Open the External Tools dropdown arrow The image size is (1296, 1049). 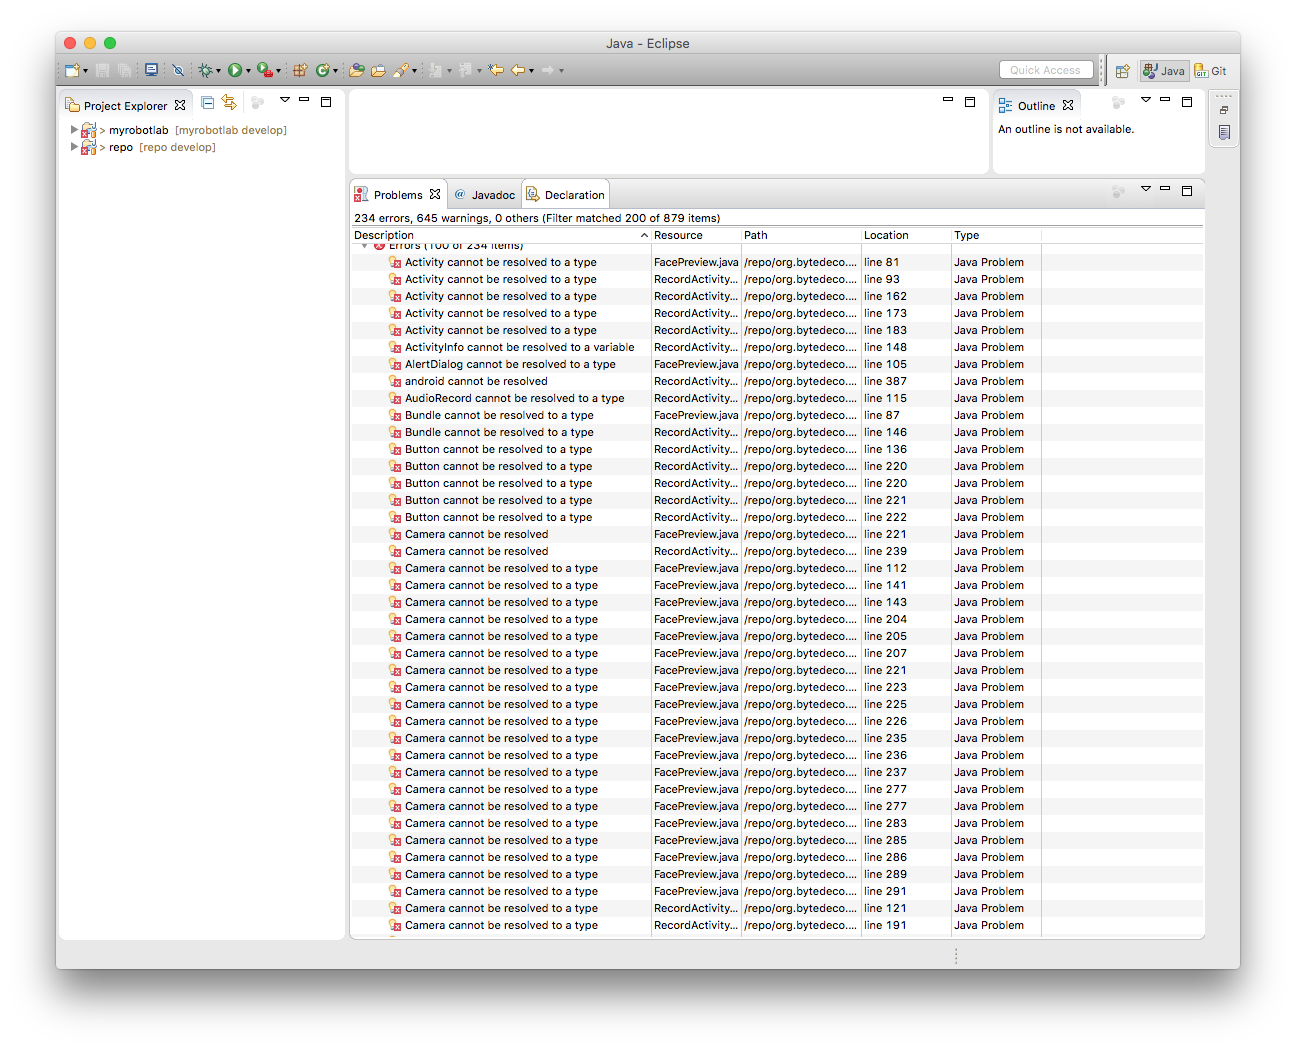tap(278, 71)
